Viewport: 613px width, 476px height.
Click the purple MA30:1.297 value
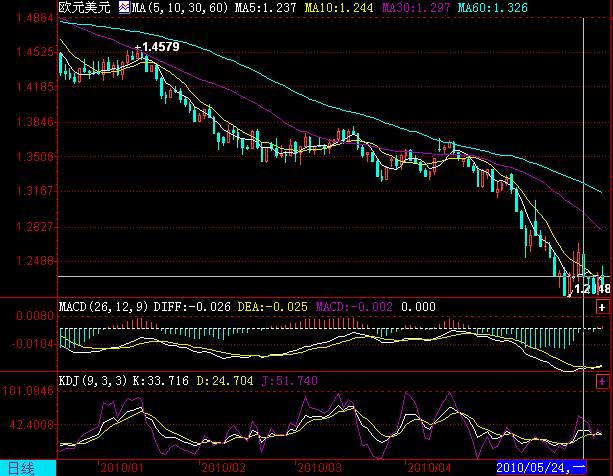(416, 7)
